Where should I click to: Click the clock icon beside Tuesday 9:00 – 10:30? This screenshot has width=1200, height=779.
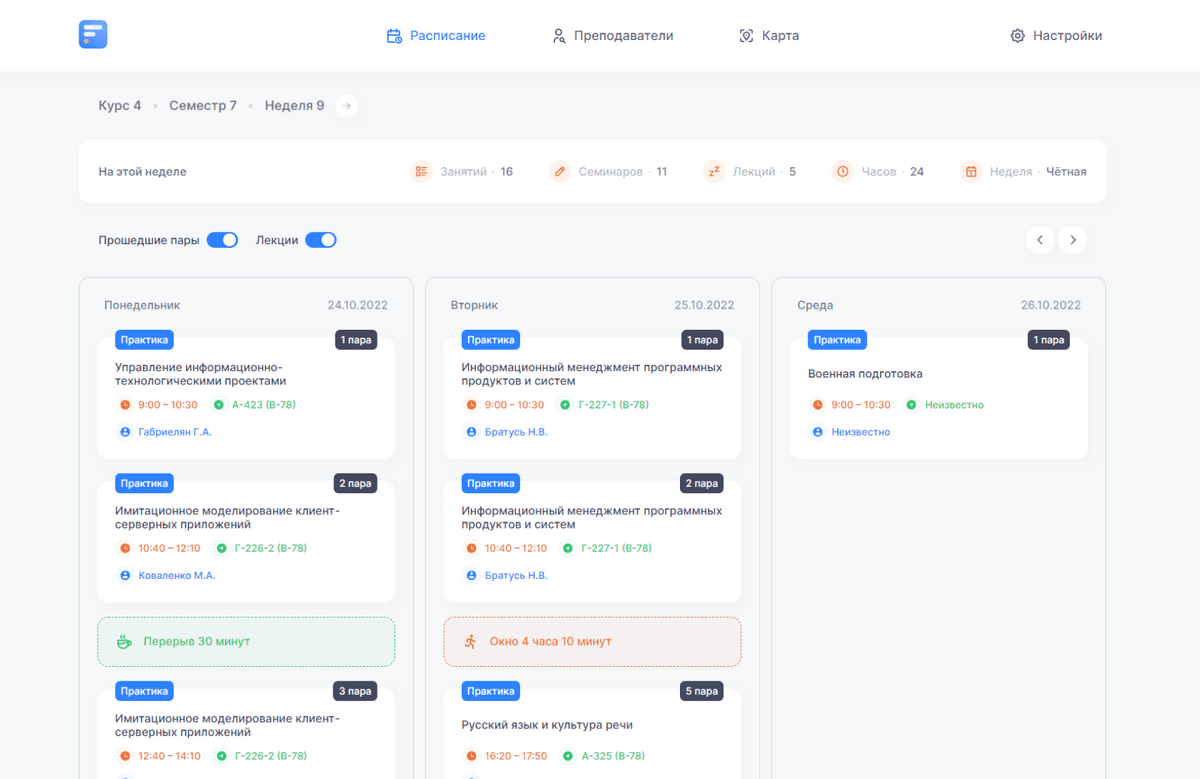click(471, 405)
